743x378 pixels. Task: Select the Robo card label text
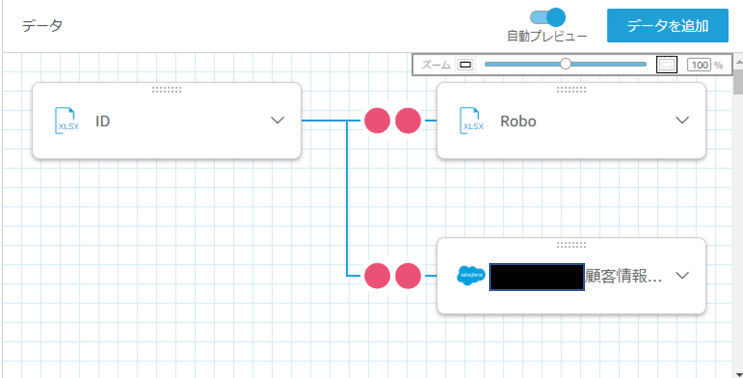(518, 121)
